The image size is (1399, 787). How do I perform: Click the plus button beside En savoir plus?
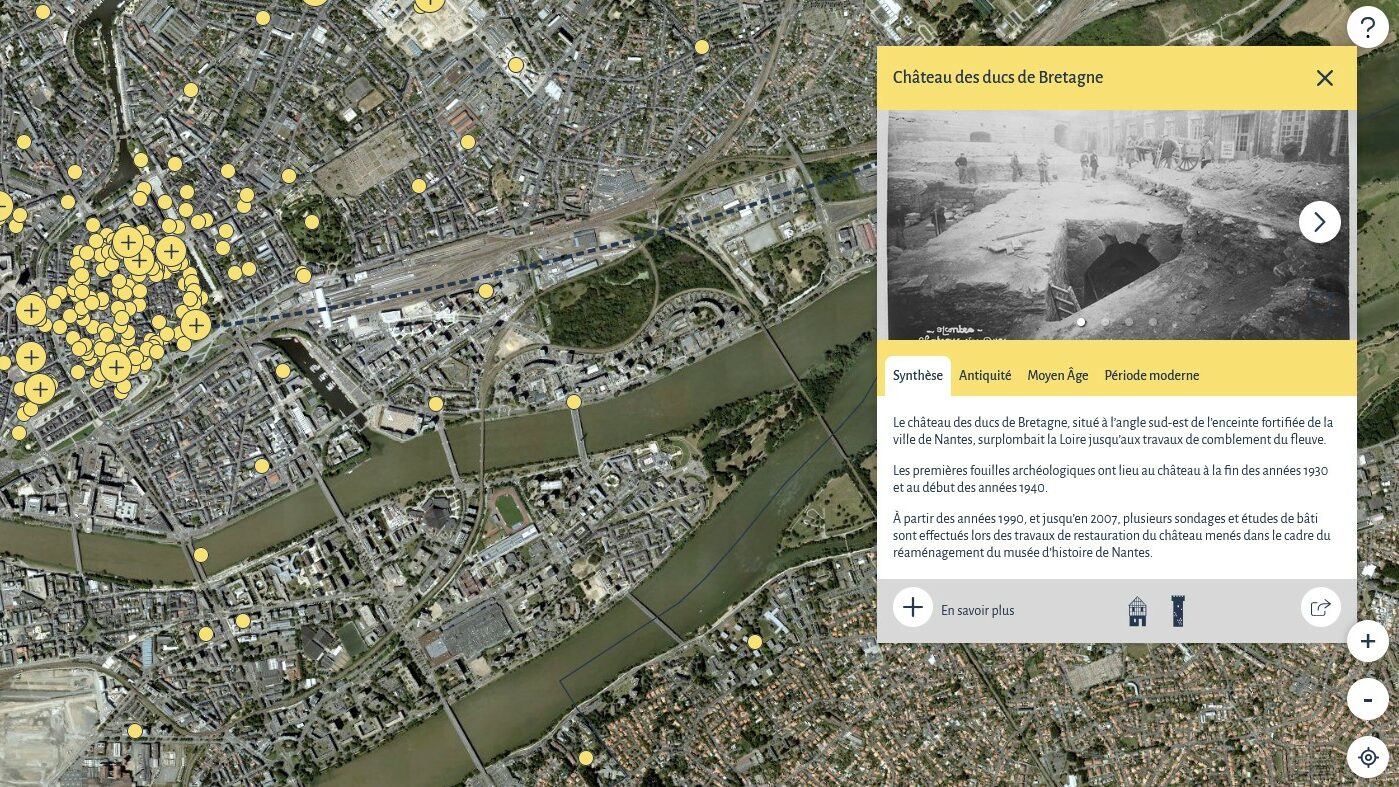(912, 608)
